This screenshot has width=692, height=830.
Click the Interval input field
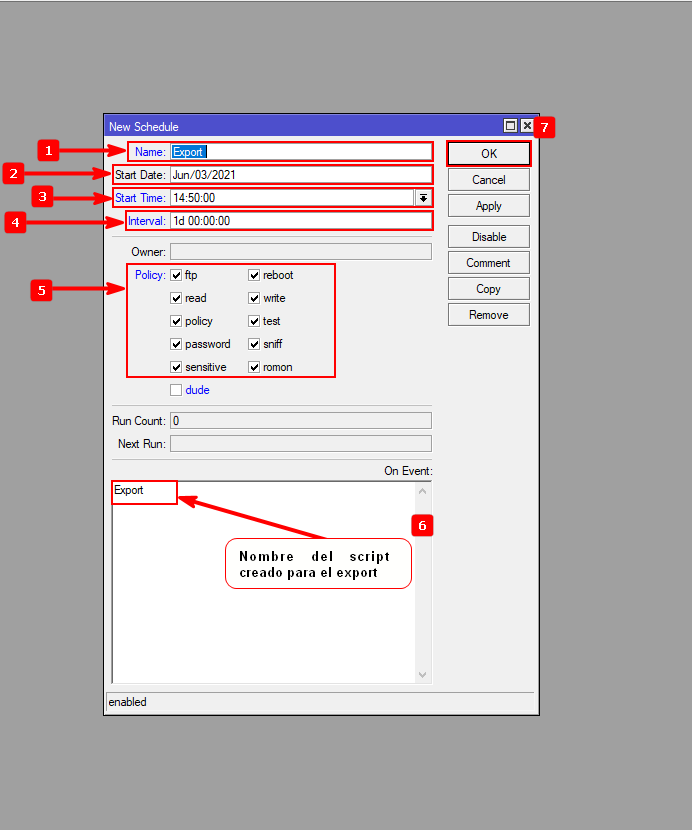coord(300,221)
